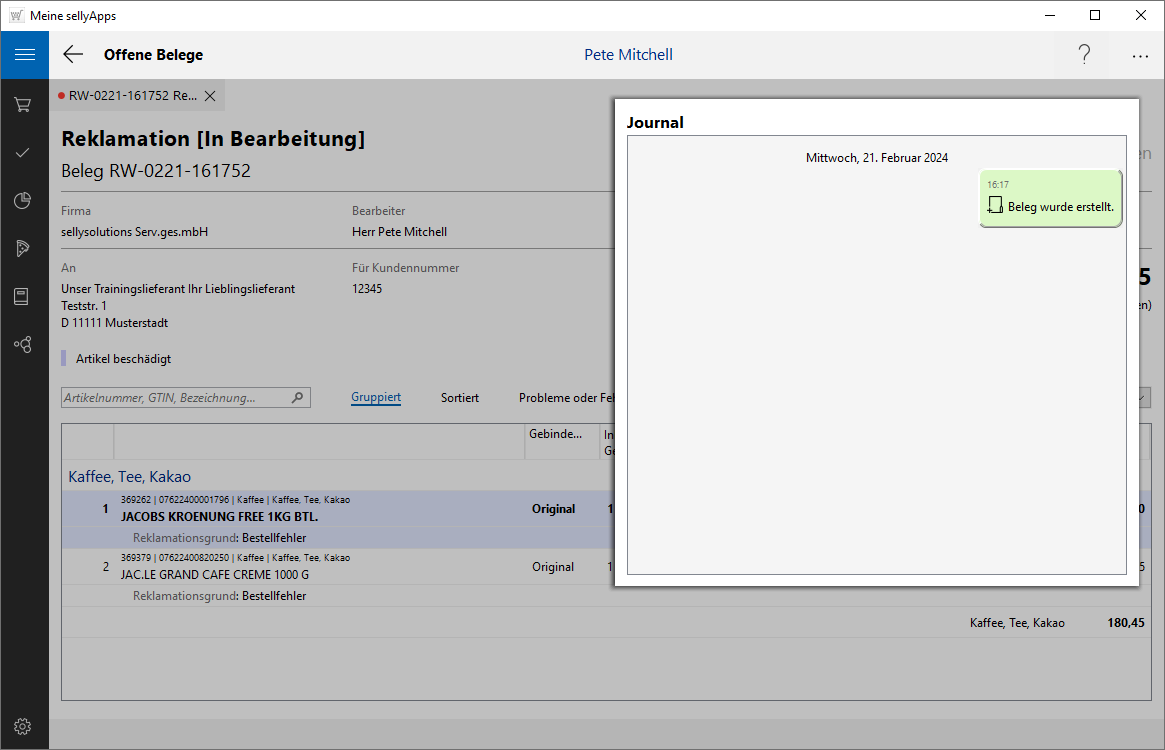The image size is (1165, 750).
Task: Click the green Beleg wurde erstellt entry
Action: coord(1050,199)
